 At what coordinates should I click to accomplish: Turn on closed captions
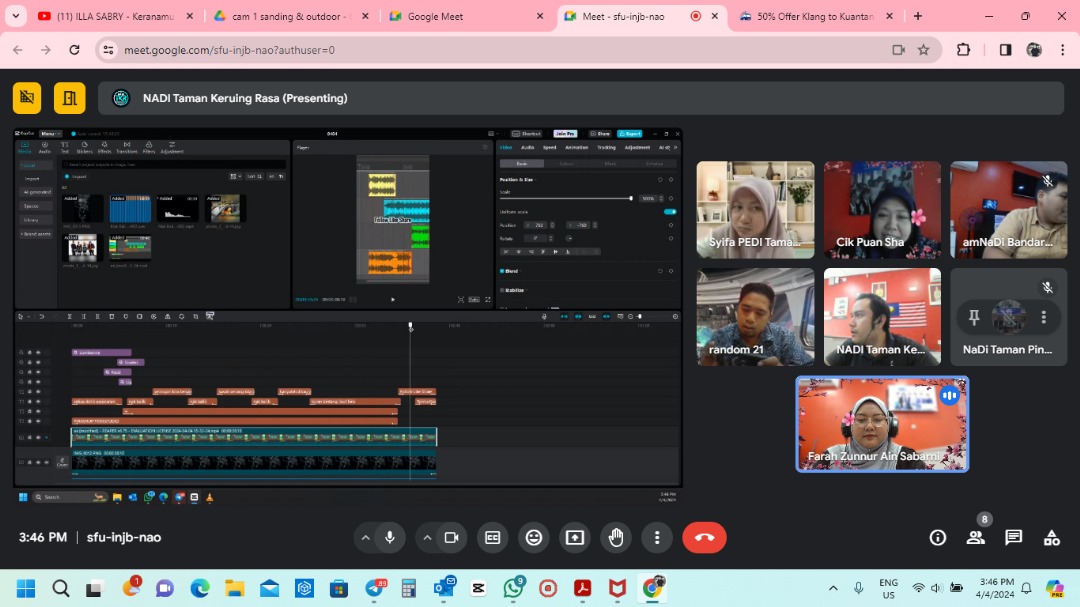(x=492, y=537)
